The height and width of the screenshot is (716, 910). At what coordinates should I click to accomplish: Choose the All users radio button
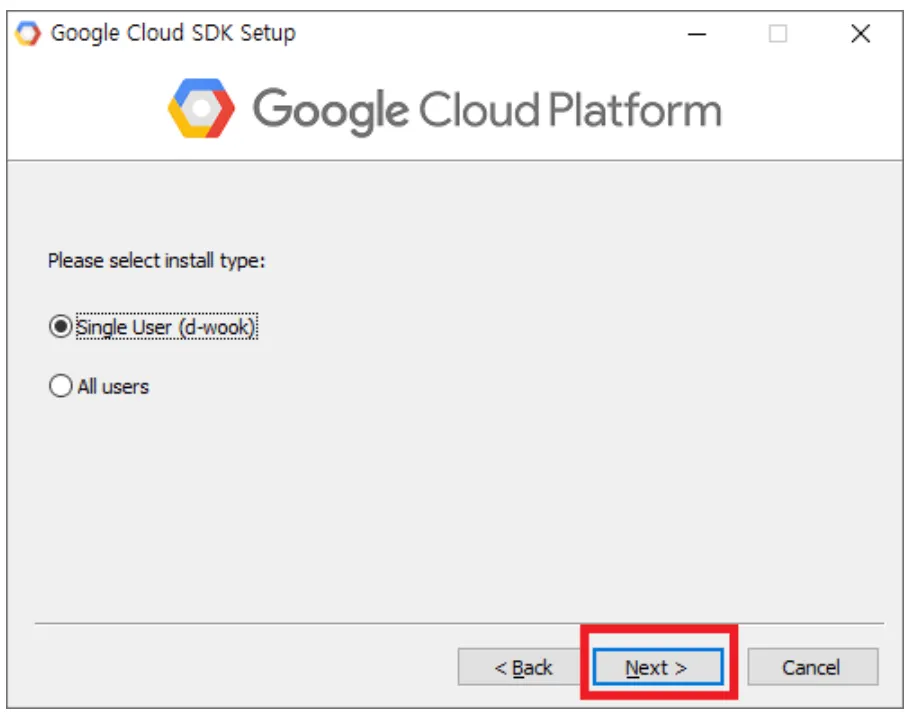[x=61, y=386]
